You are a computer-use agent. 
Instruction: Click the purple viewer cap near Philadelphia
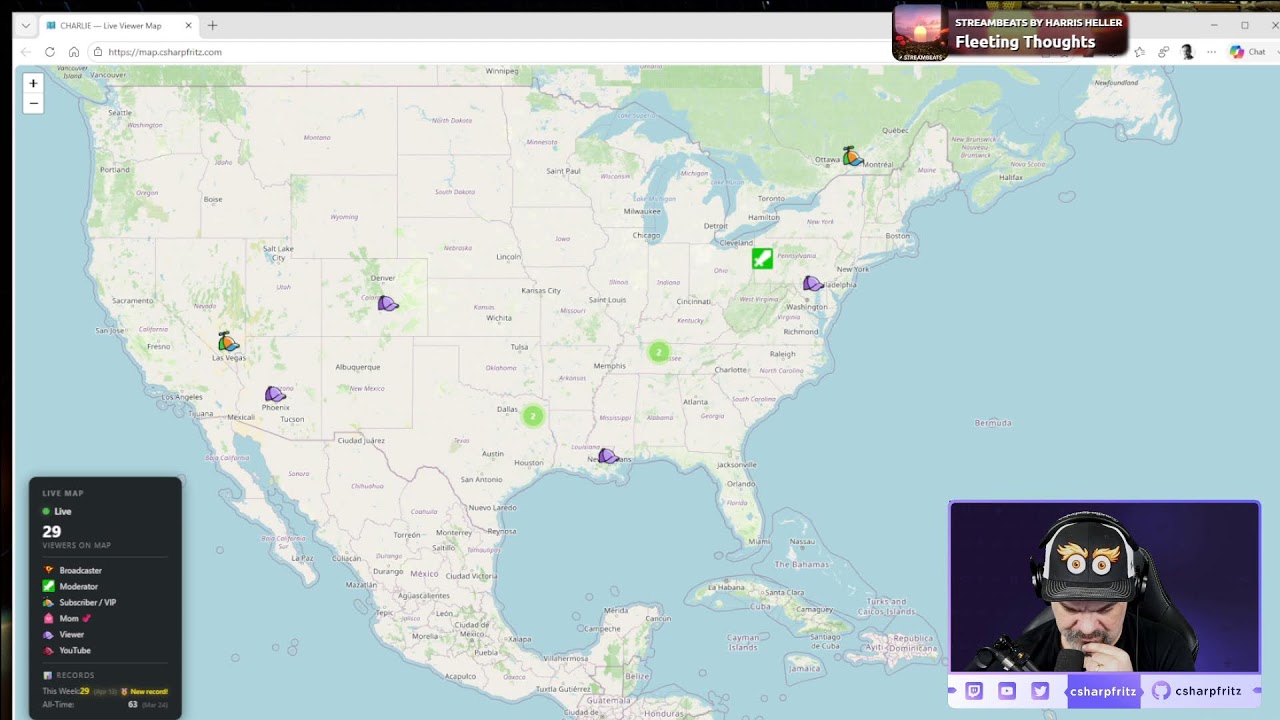[x=813, y=284]
